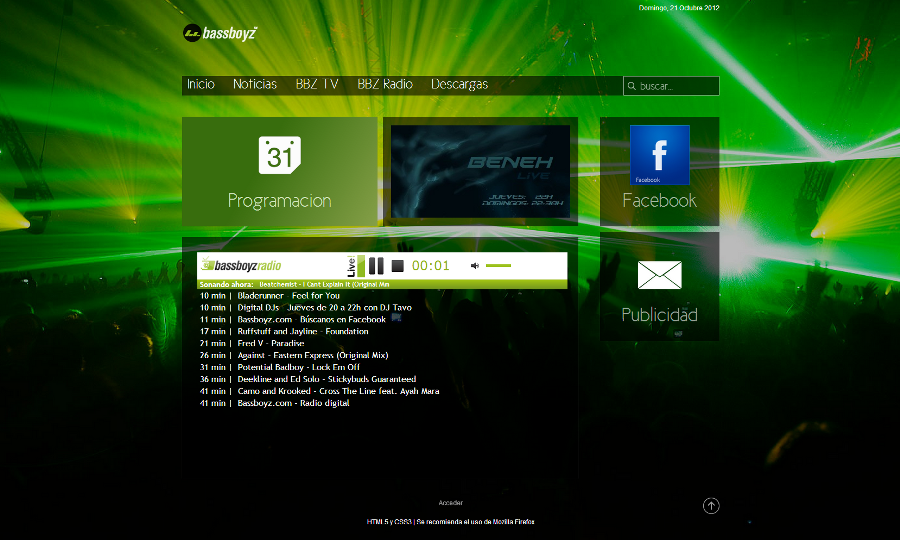The image size is (900, 540).
Task: Navigate to BBZ Radio
Action: 385,84
